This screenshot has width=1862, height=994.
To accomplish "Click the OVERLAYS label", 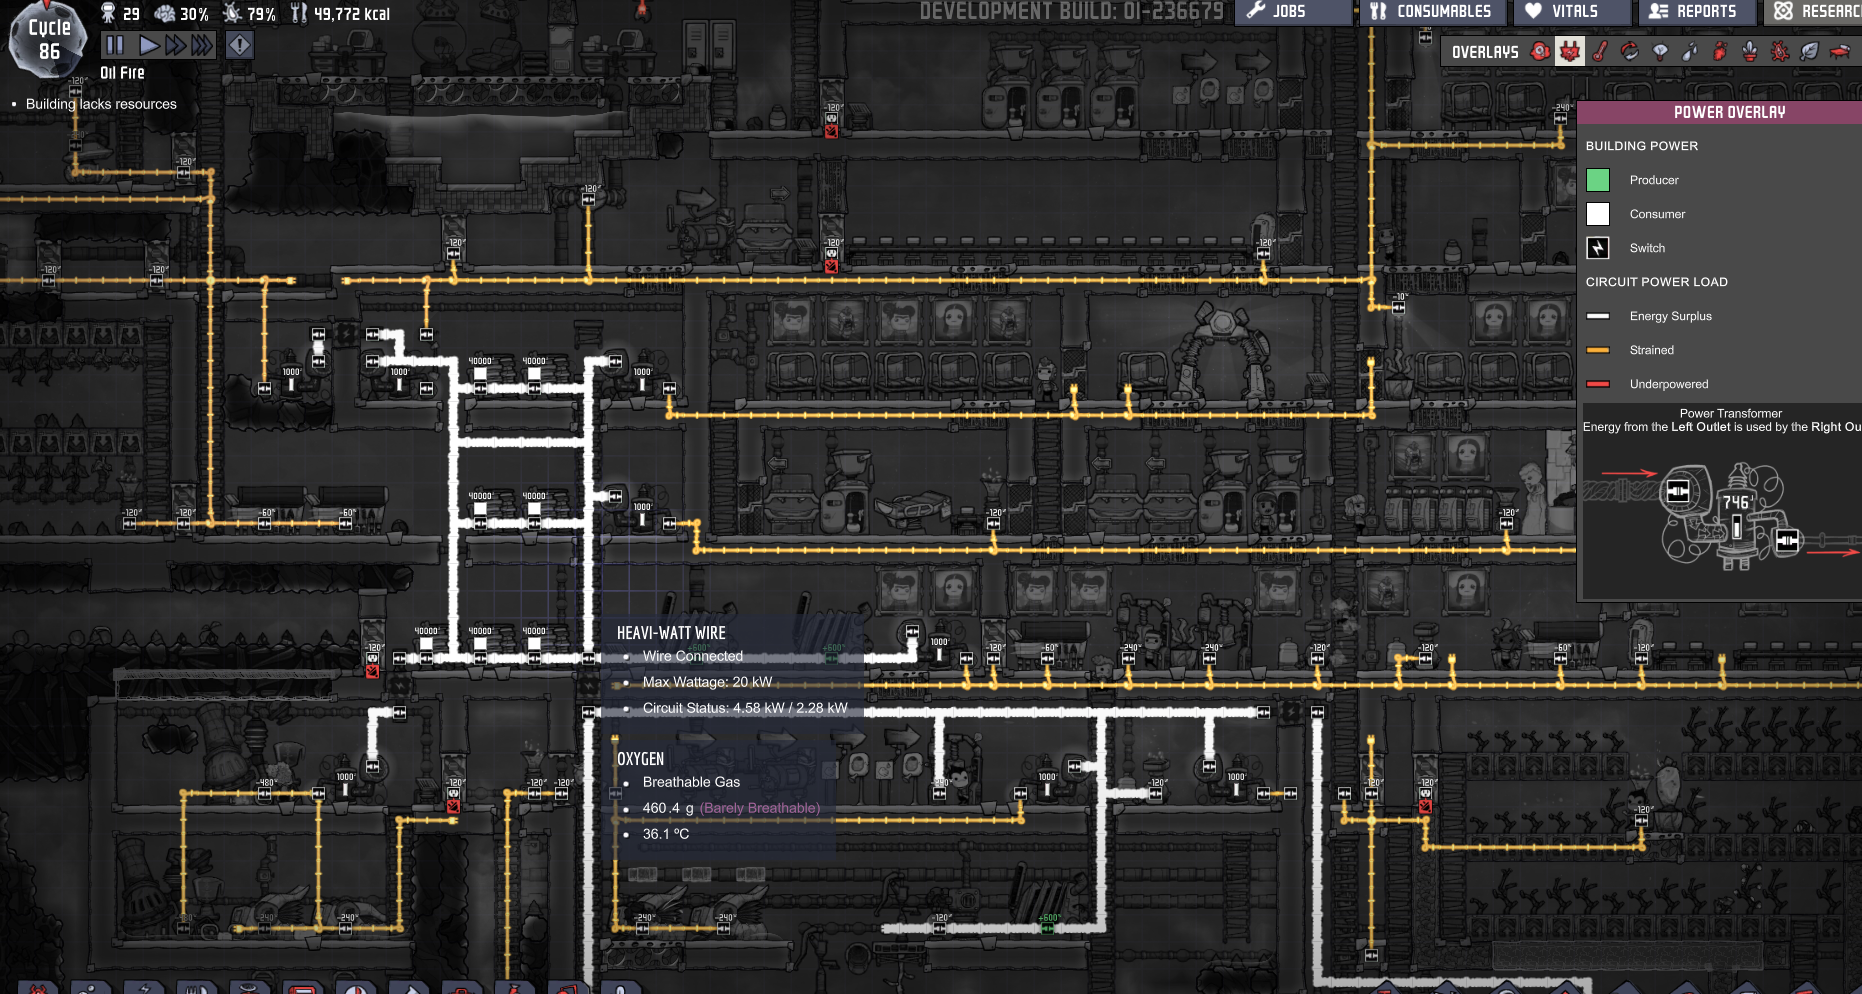I will pyautogui.click(x=1485, y=52).
